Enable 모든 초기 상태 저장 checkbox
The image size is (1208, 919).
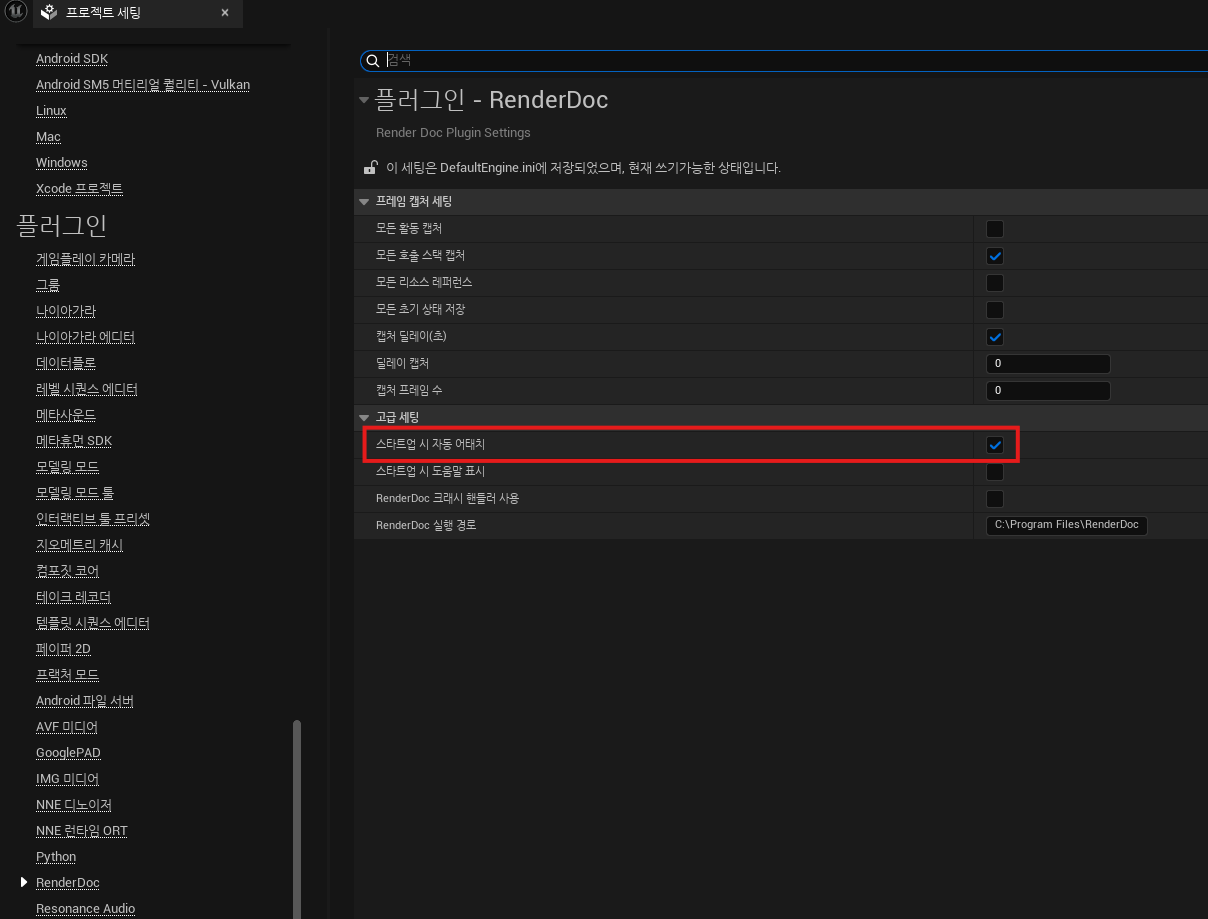995,310
